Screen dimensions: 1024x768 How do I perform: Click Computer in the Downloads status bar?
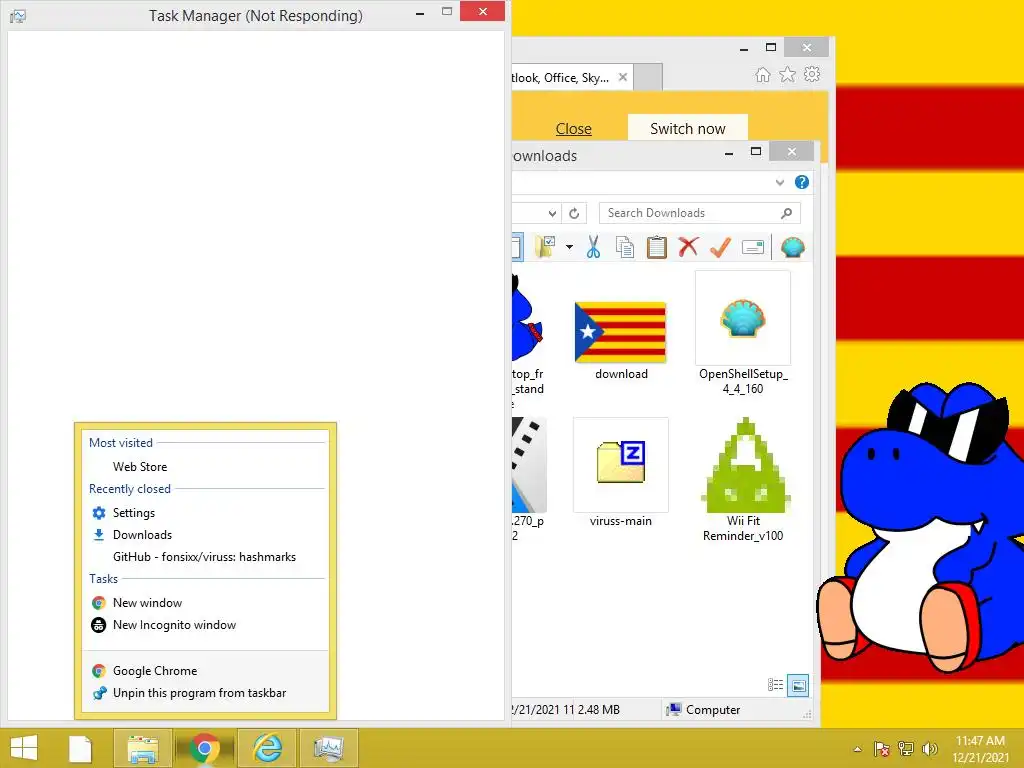(703, 710)
